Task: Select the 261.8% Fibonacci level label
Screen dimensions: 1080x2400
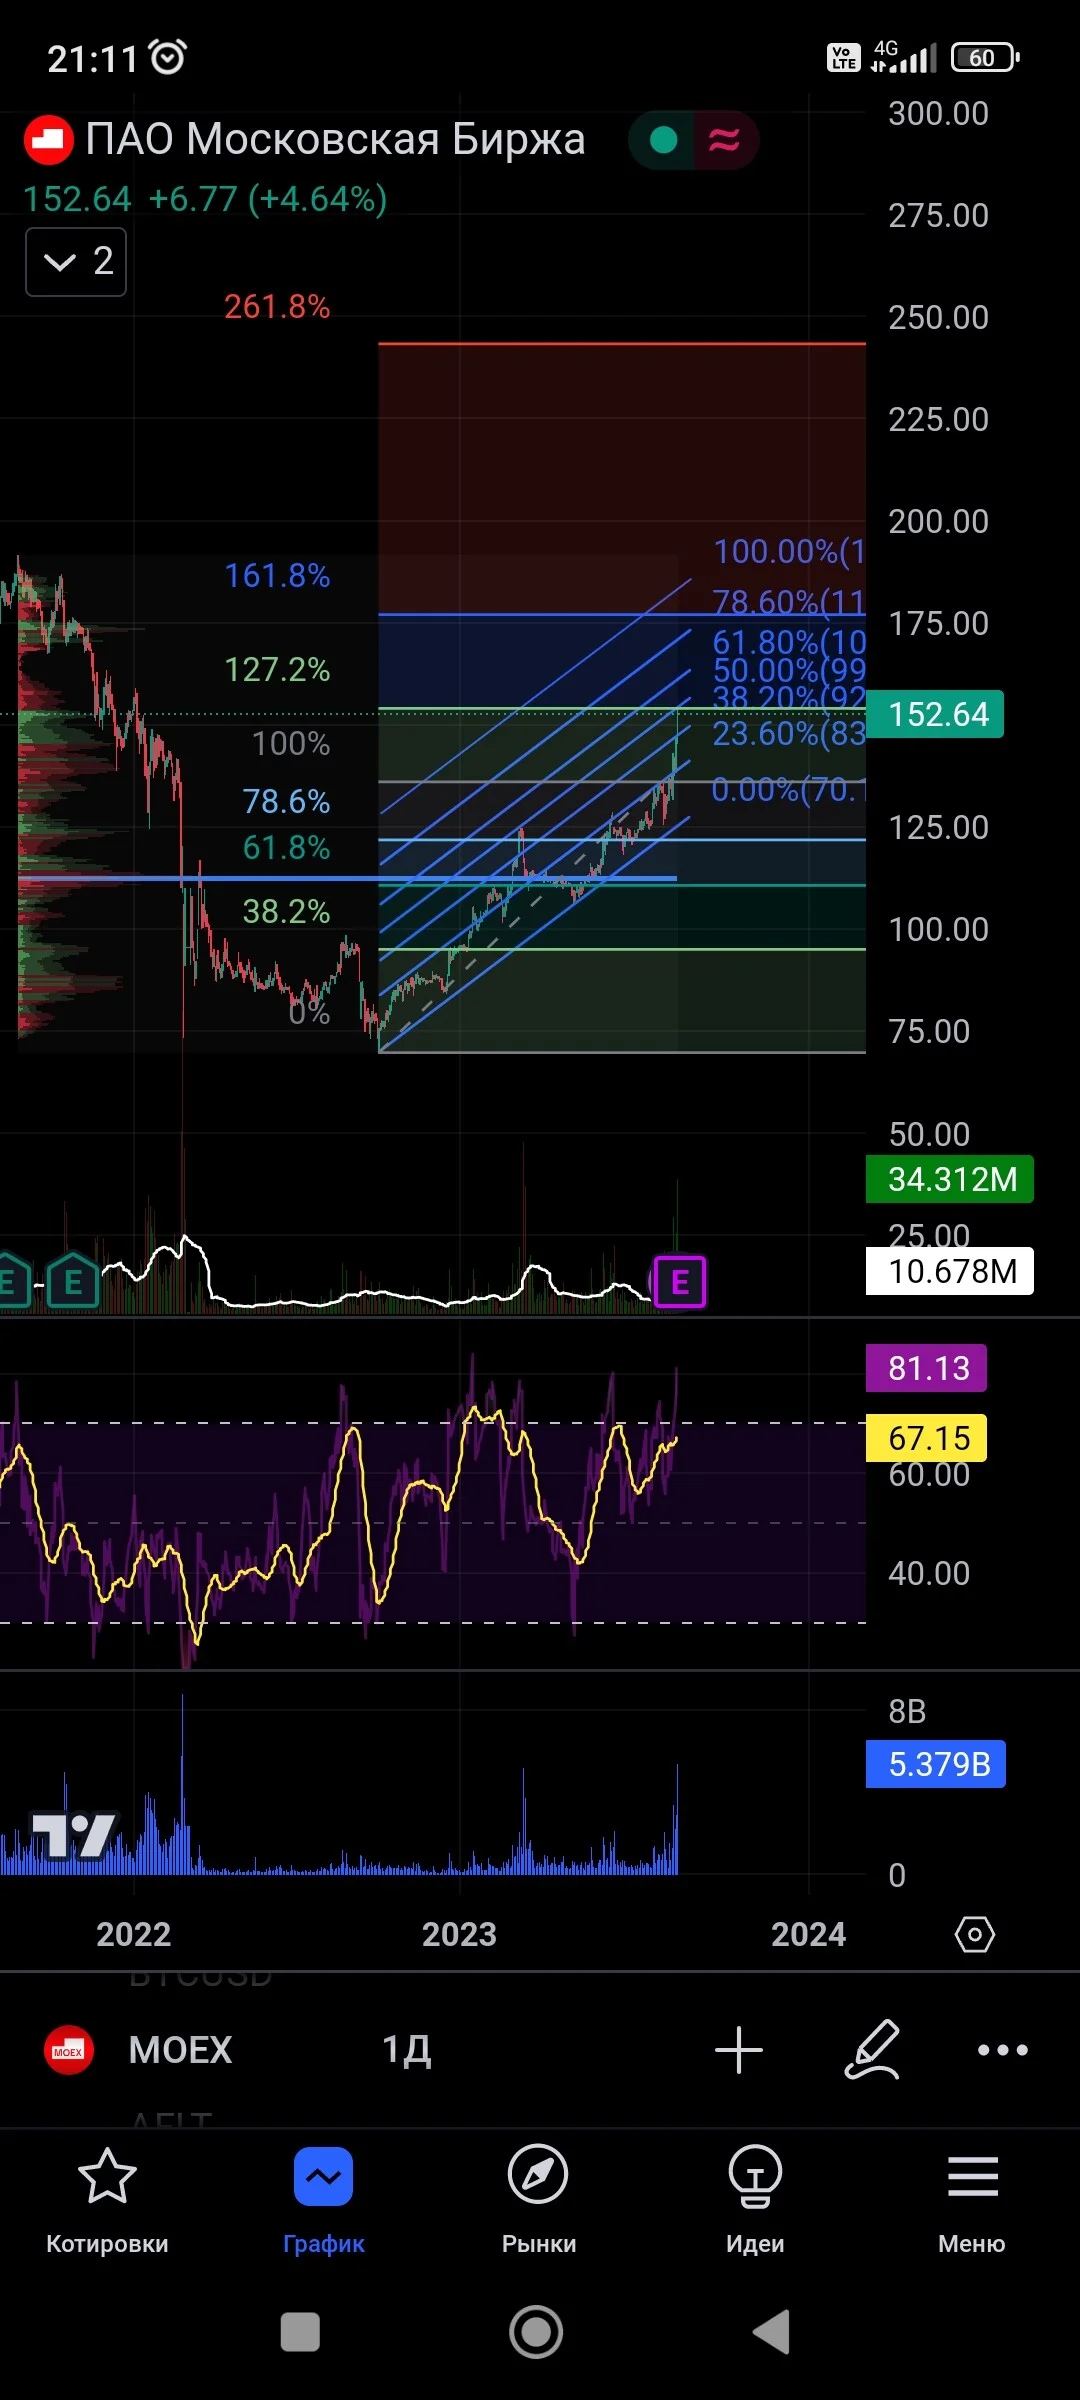Action: coord(277,306)
